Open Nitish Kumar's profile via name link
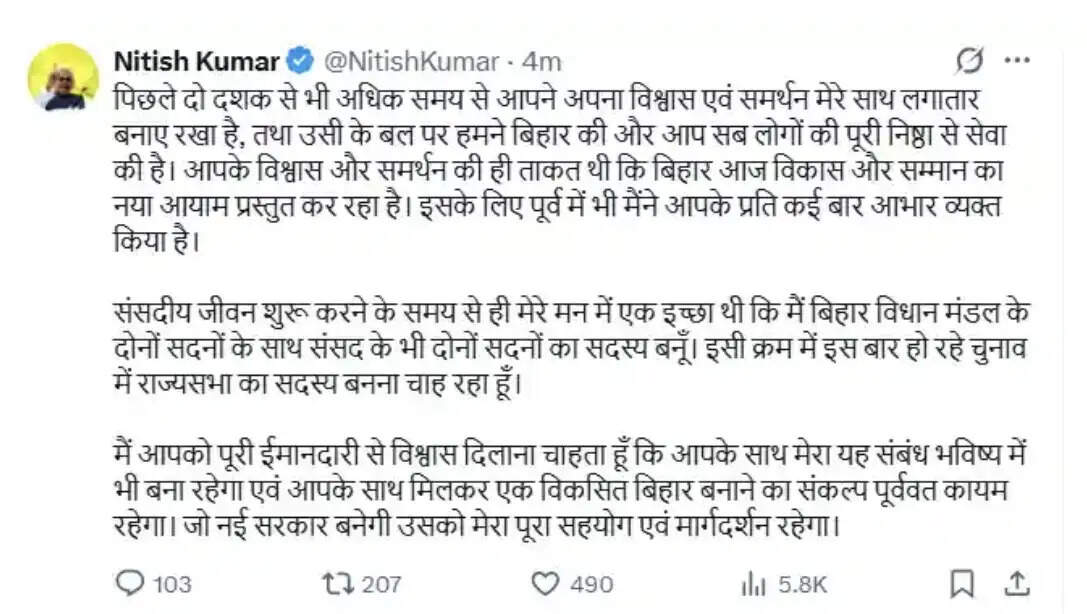Screen dimensions: 1087x614 pos(195,59)
